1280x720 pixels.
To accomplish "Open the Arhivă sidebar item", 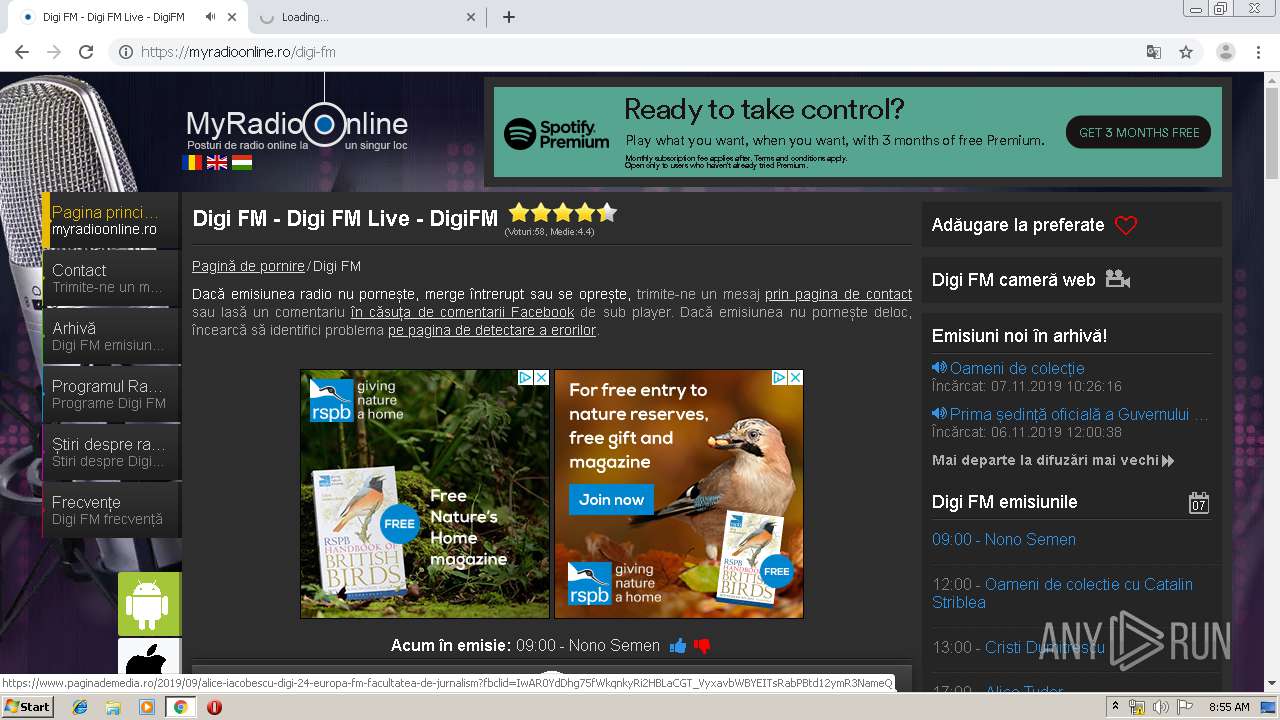I will [110, 336].
